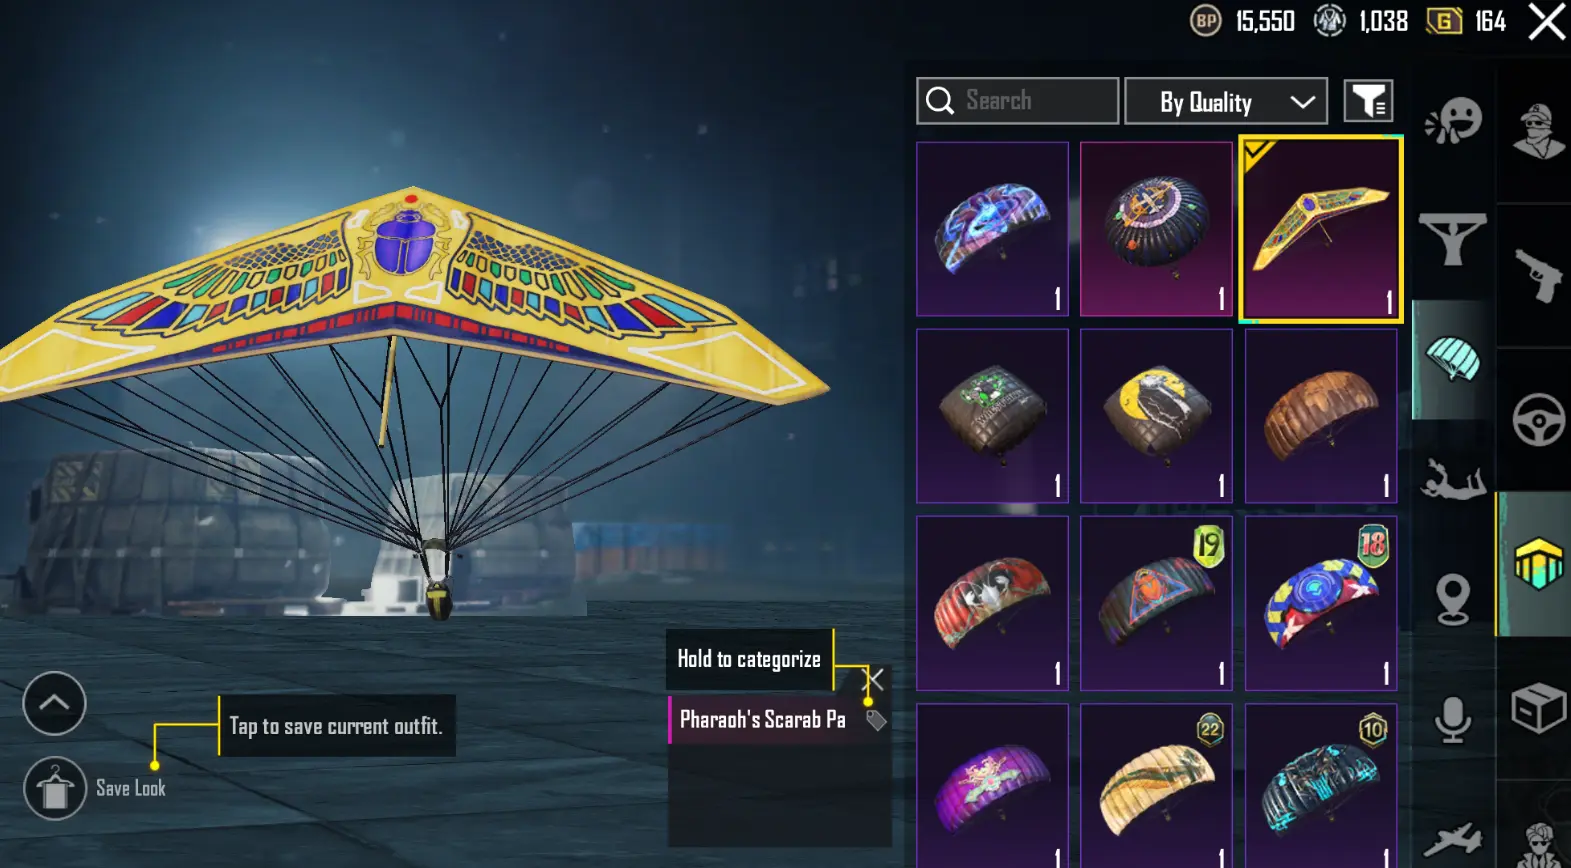Select the level 19 parachute thumbnail
1571x868 pixels.
coord(1156,603)
